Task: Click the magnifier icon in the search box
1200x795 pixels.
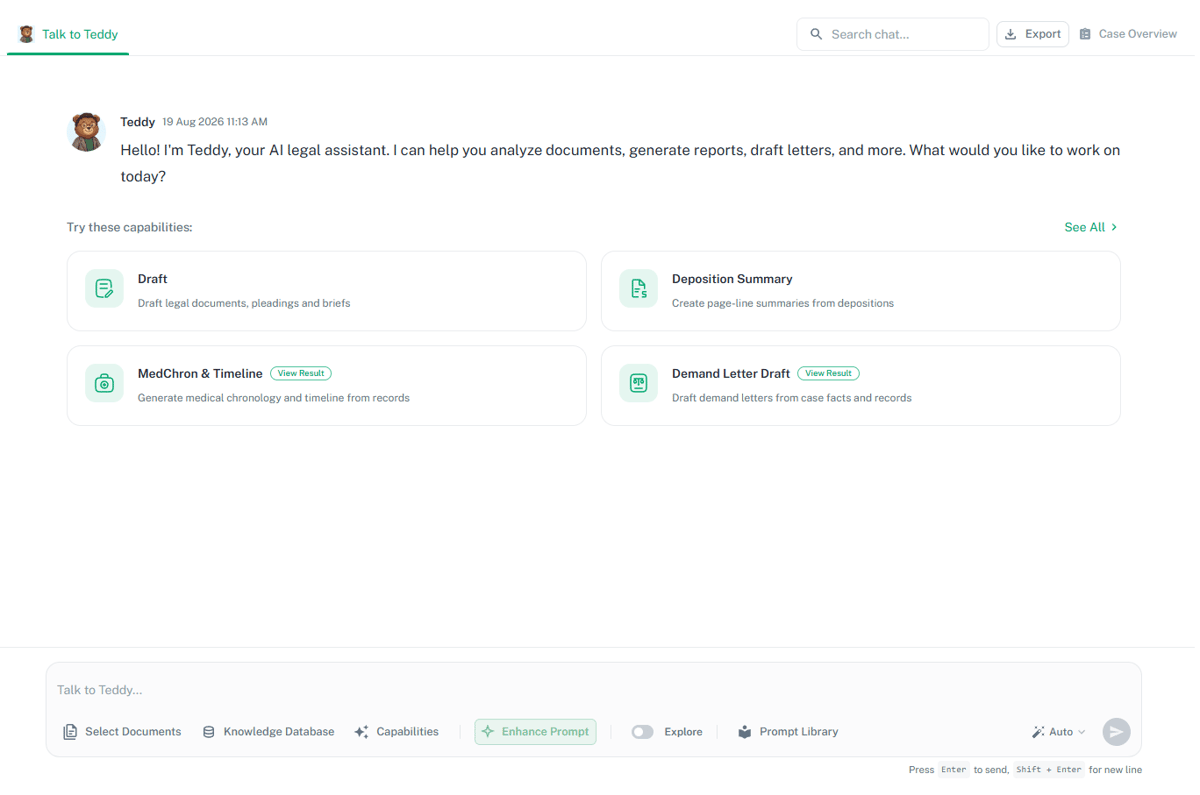Action: coord(816,34)
